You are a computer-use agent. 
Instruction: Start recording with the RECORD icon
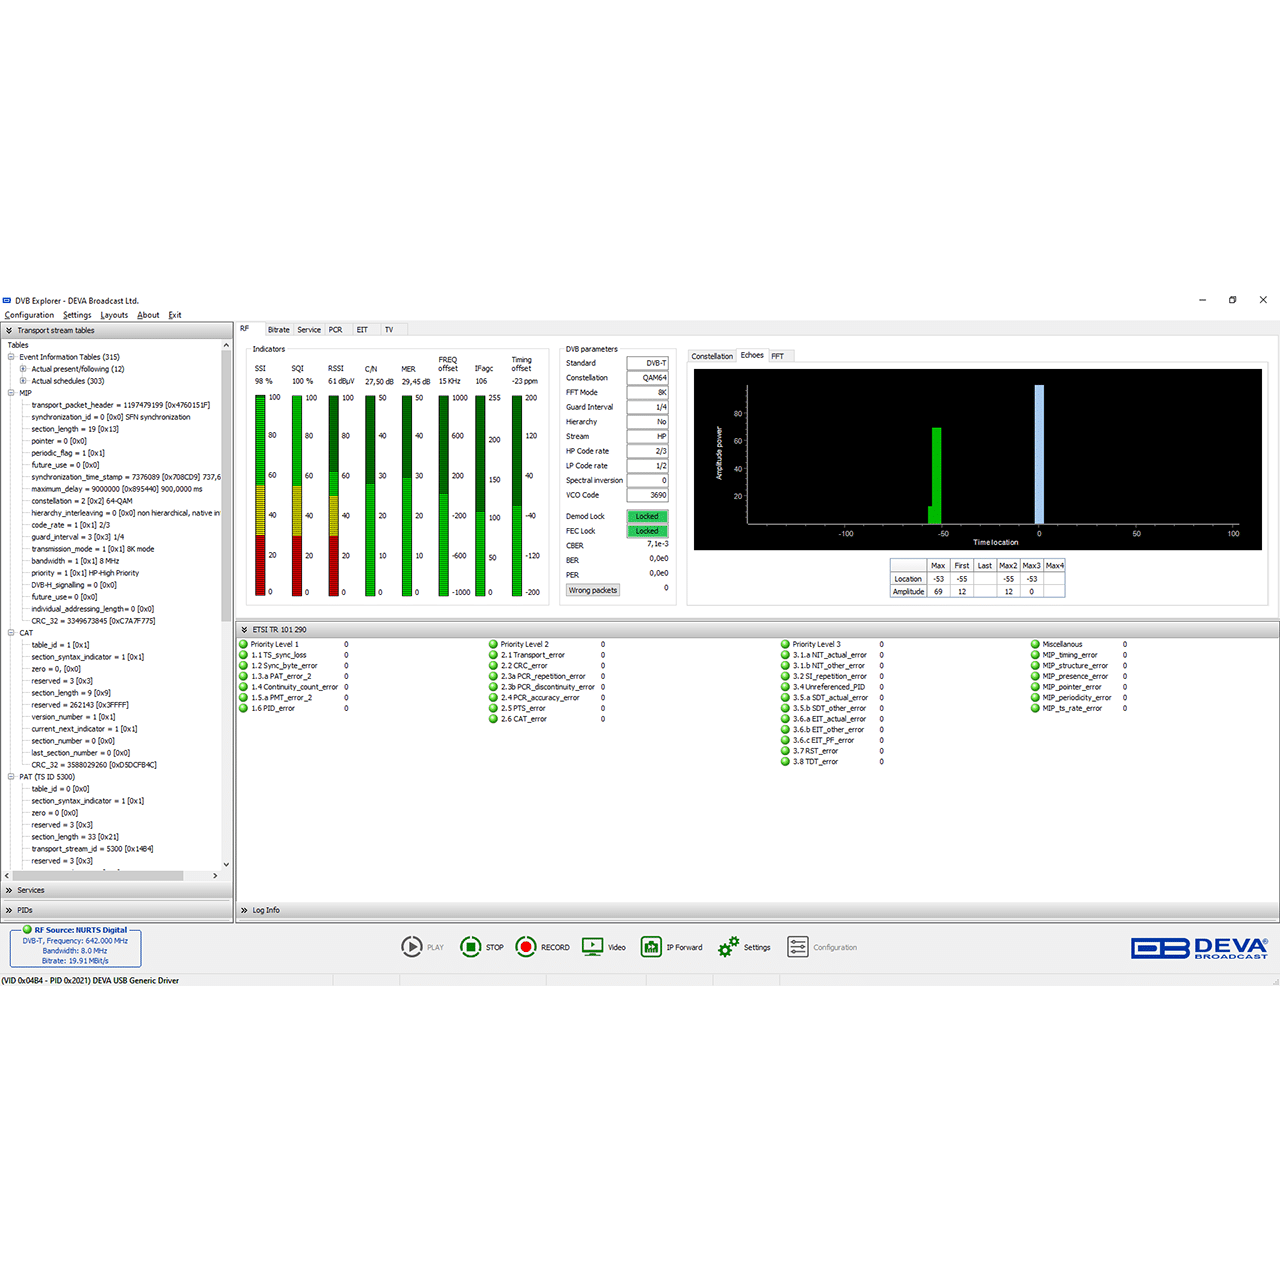526,947
